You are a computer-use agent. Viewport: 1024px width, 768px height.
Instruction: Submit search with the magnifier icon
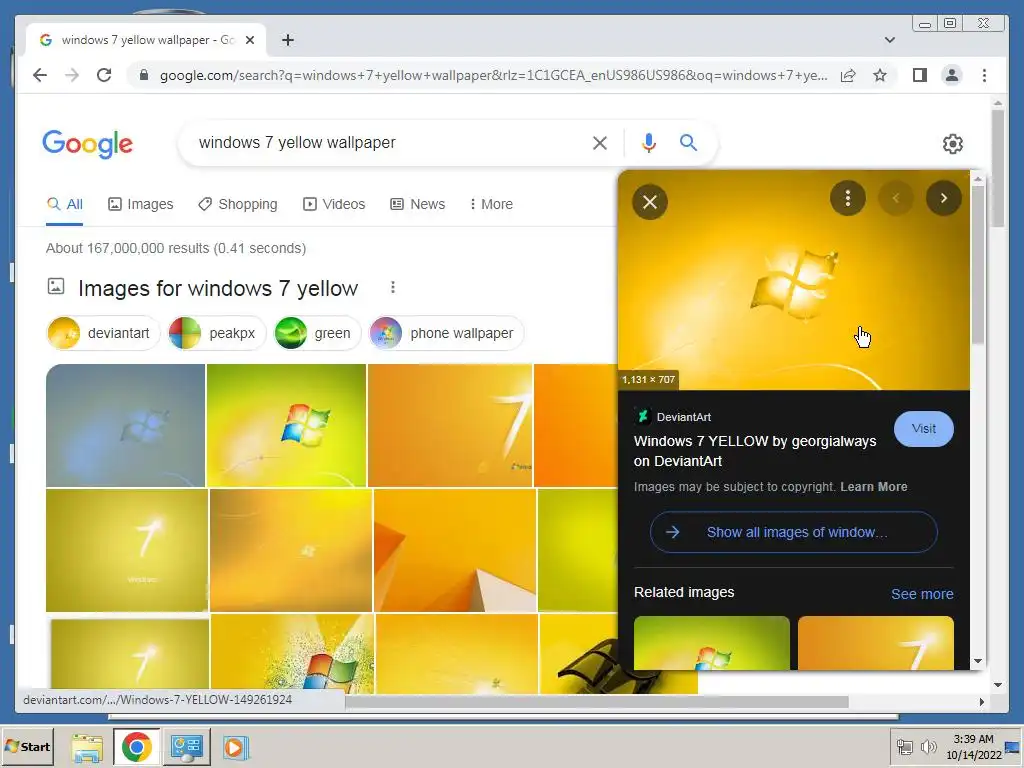click(x=688, y=142)
